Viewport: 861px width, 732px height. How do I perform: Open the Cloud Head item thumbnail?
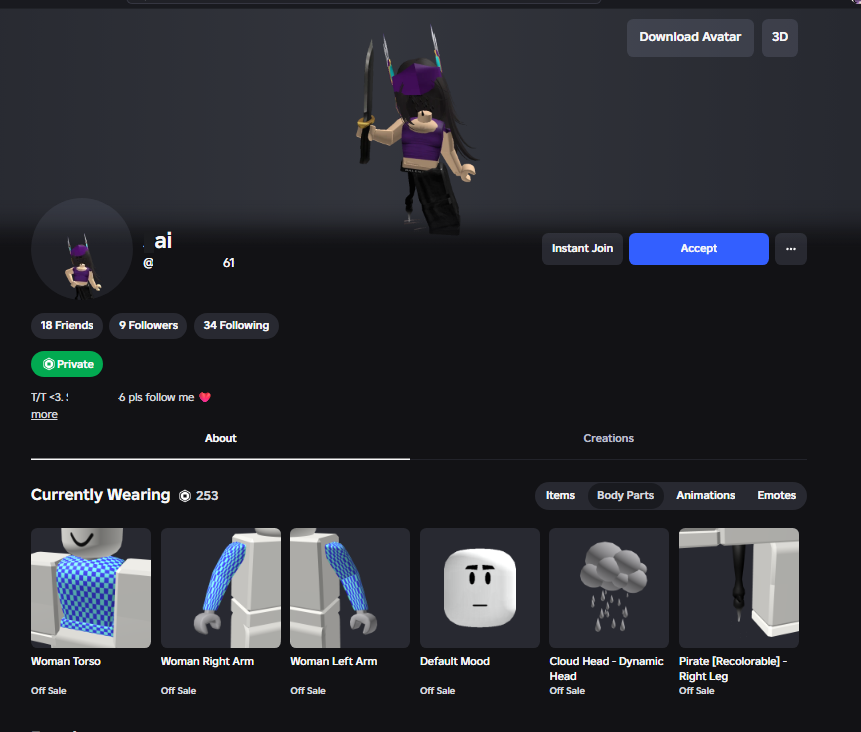tap(609, 588)
